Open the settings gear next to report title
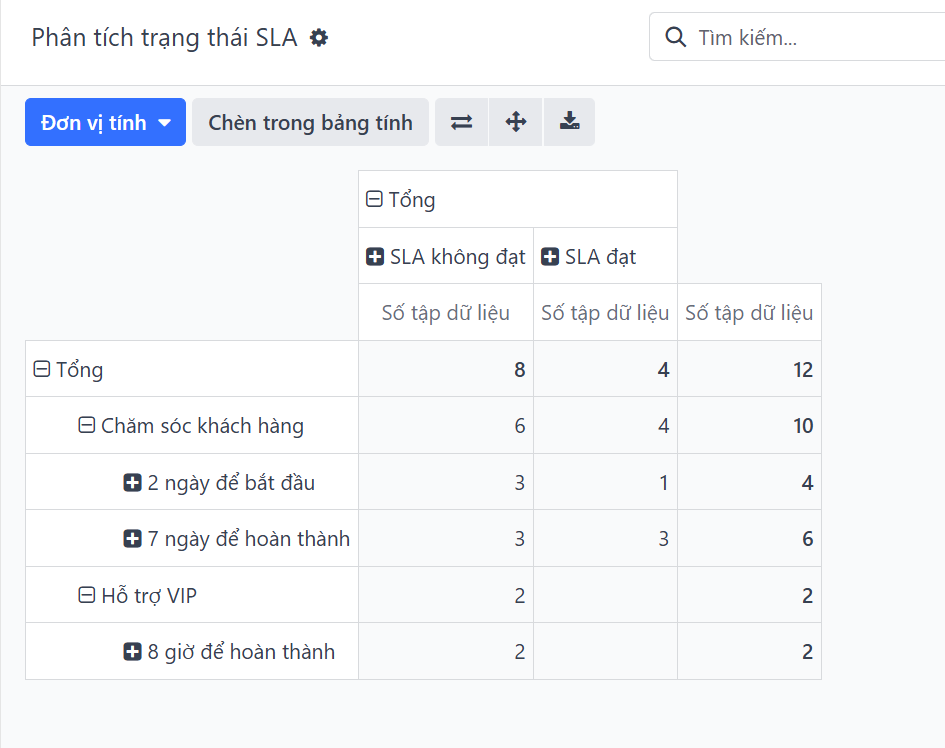 click(319, 38)
